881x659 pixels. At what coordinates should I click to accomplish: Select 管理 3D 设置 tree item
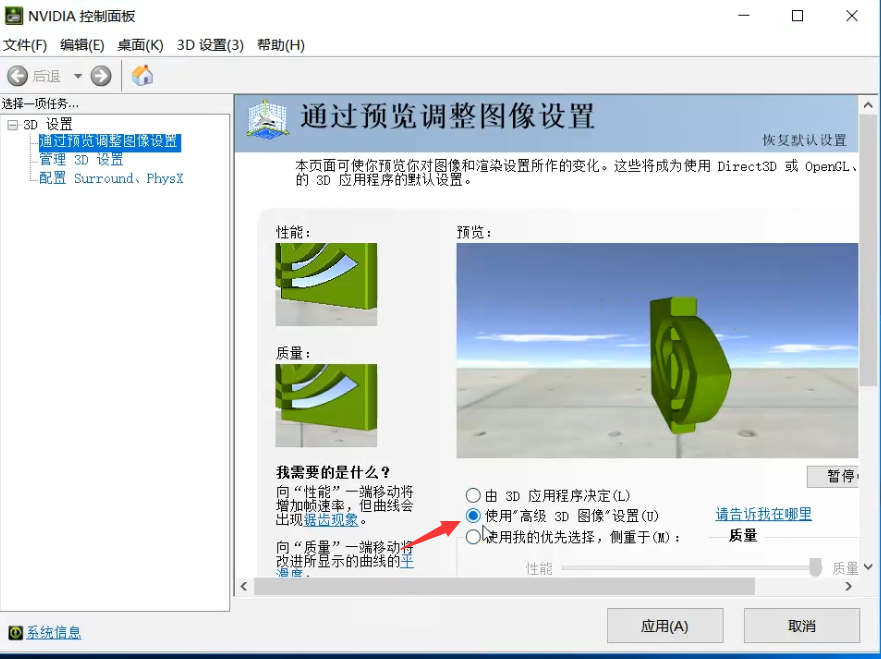point(81,160)
